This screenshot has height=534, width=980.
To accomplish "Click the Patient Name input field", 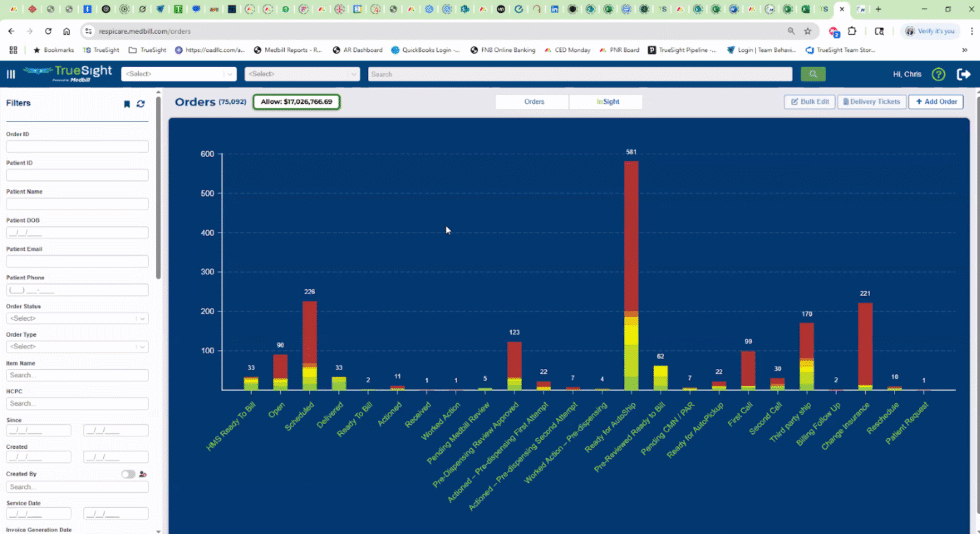I will click(77, 204).
